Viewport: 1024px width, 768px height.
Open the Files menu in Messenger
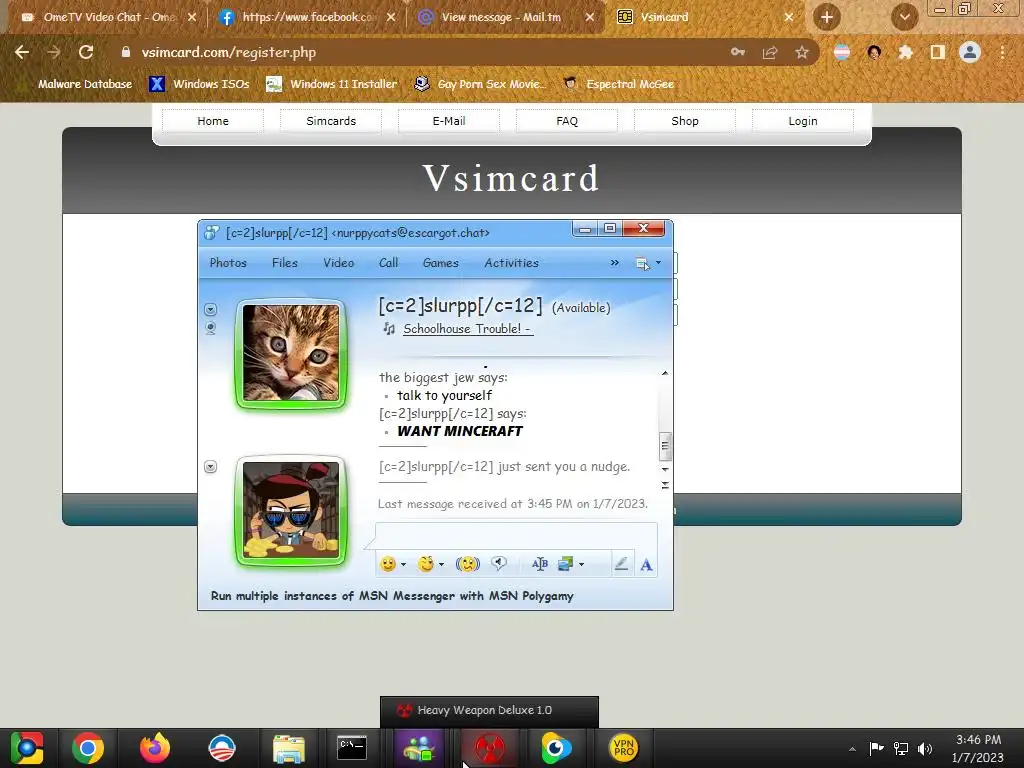point(285,263)
